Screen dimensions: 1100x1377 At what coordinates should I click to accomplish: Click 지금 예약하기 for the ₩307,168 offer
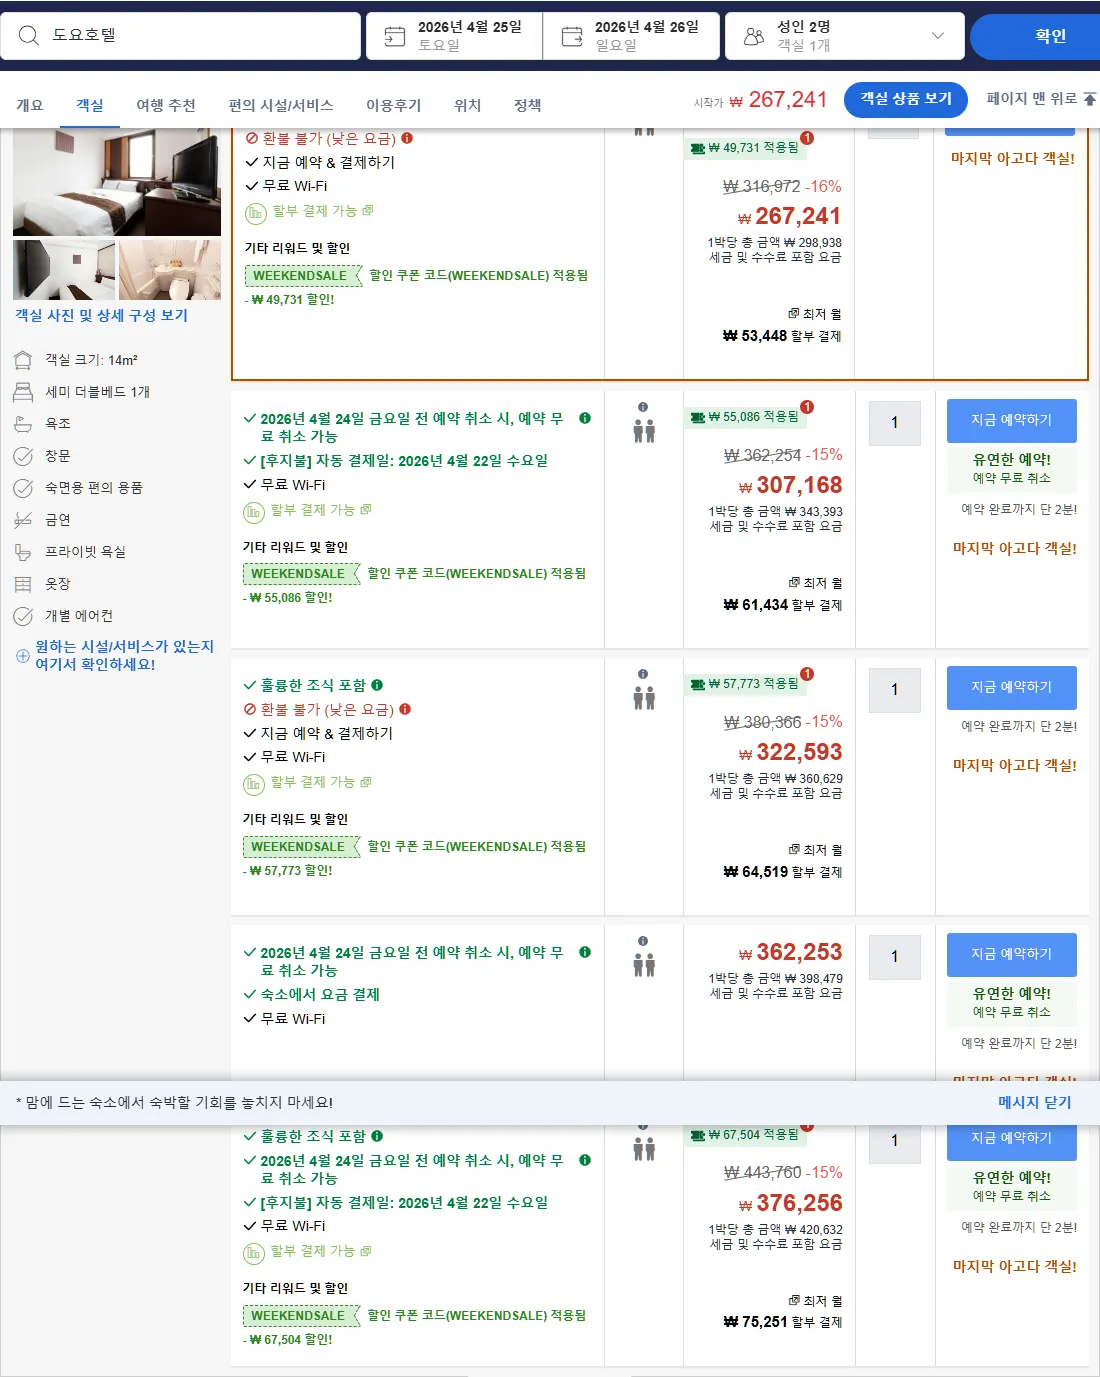pyautogui.click(x=1012, y=420)
